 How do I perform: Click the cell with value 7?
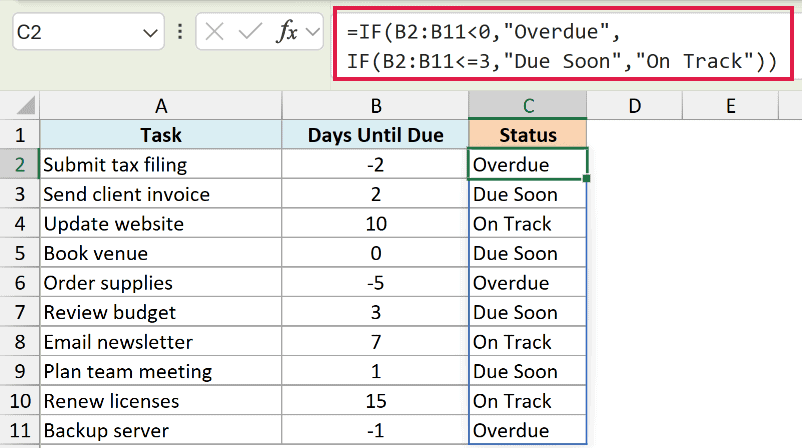click(x=375, y=342)
